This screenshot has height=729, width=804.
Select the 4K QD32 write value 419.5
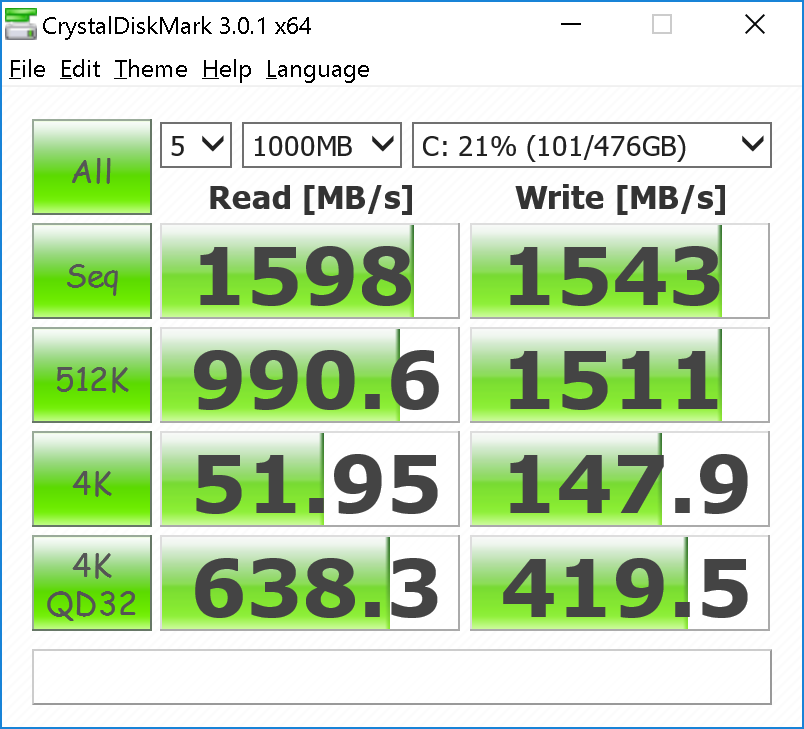coord(620,583)
